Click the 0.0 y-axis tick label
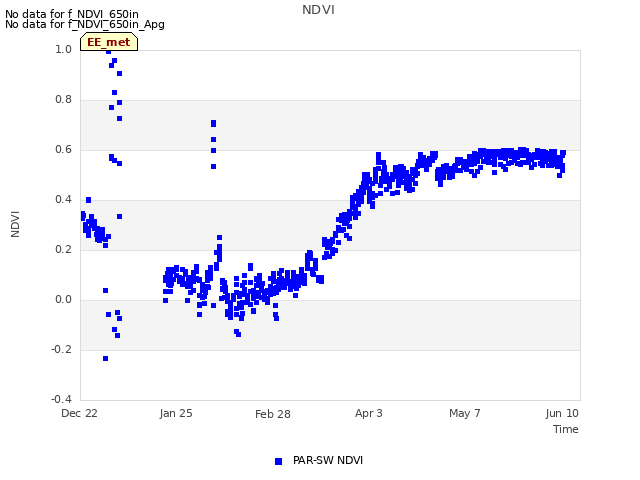Image resolution: width=640 pixels, height=480 pixels. 63,300
